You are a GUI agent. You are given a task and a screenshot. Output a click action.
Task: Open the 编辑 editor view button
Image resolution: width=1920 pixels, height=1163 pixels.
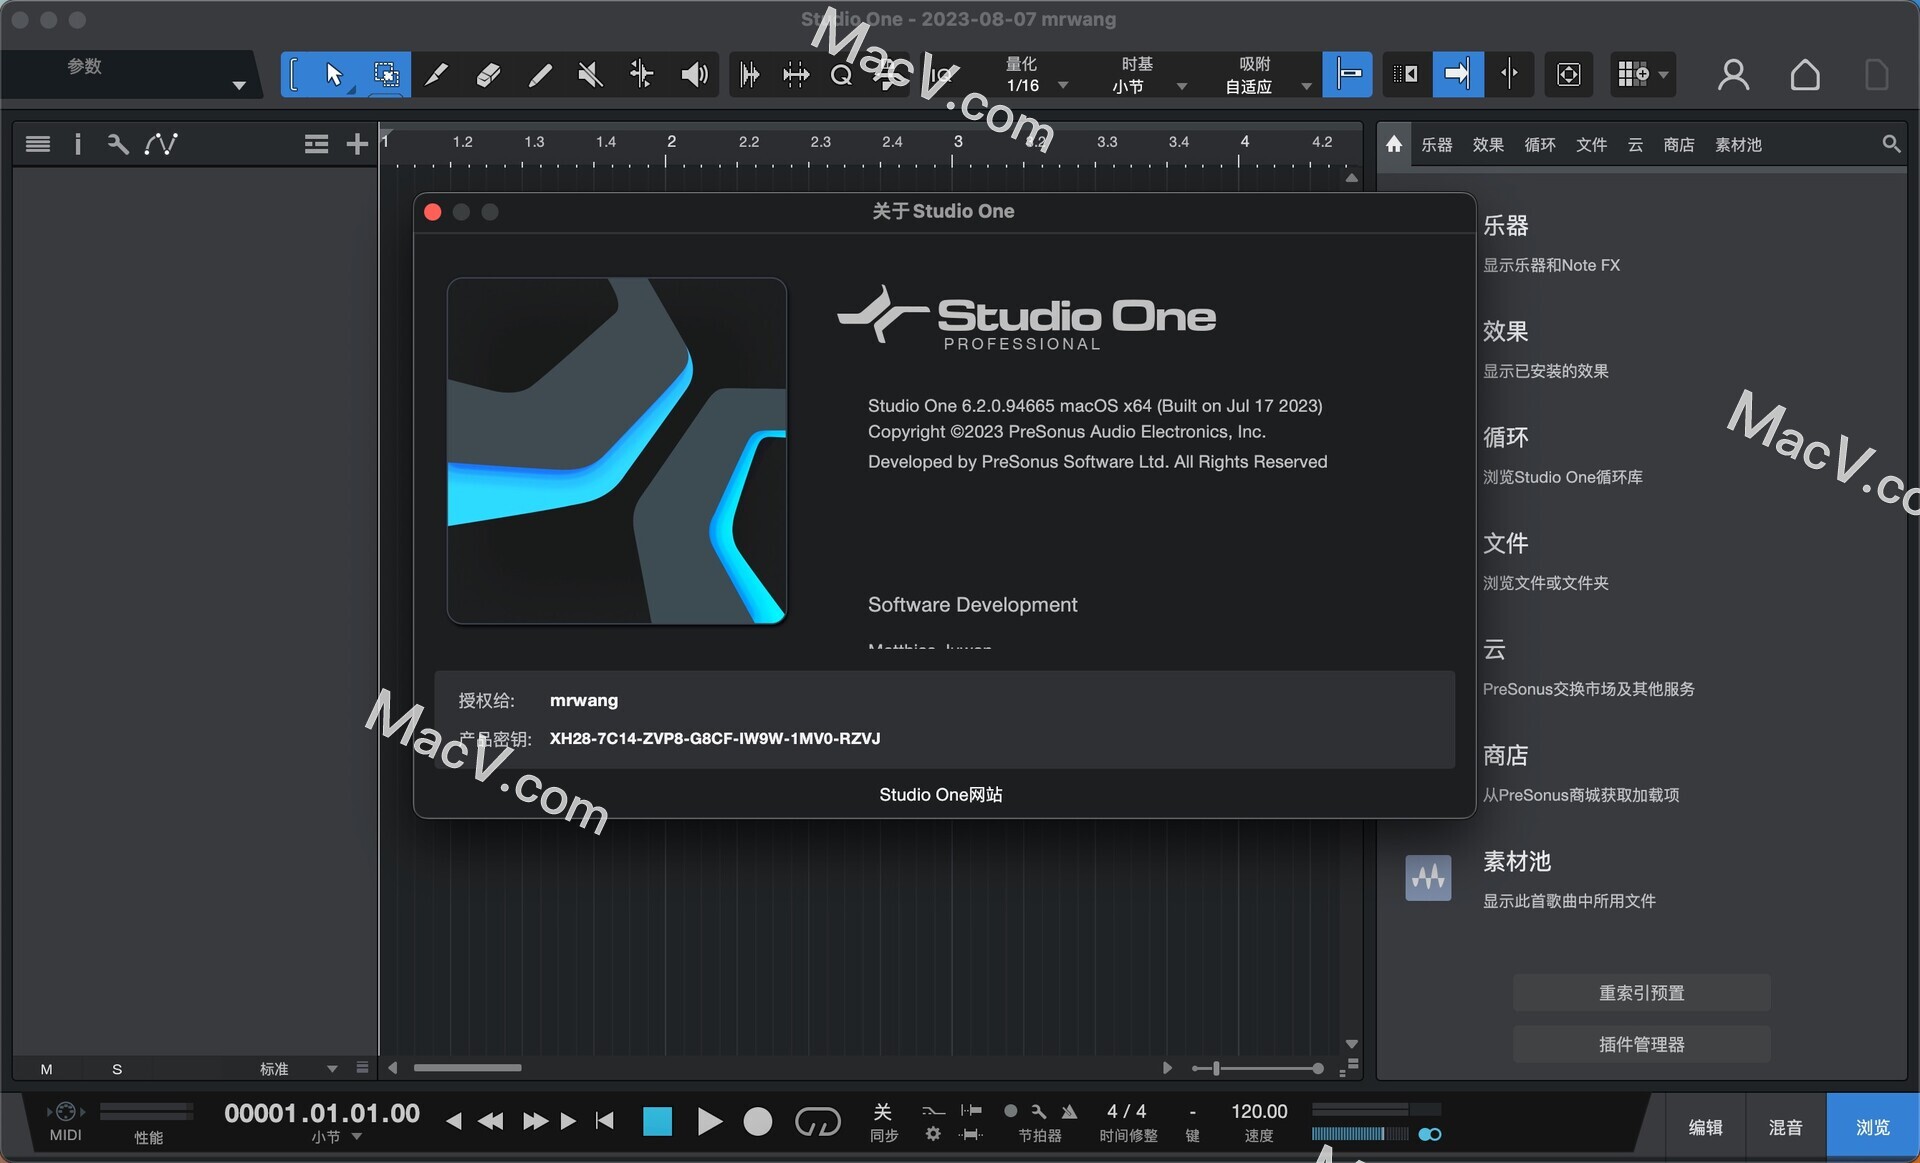click(1705, 1127)
